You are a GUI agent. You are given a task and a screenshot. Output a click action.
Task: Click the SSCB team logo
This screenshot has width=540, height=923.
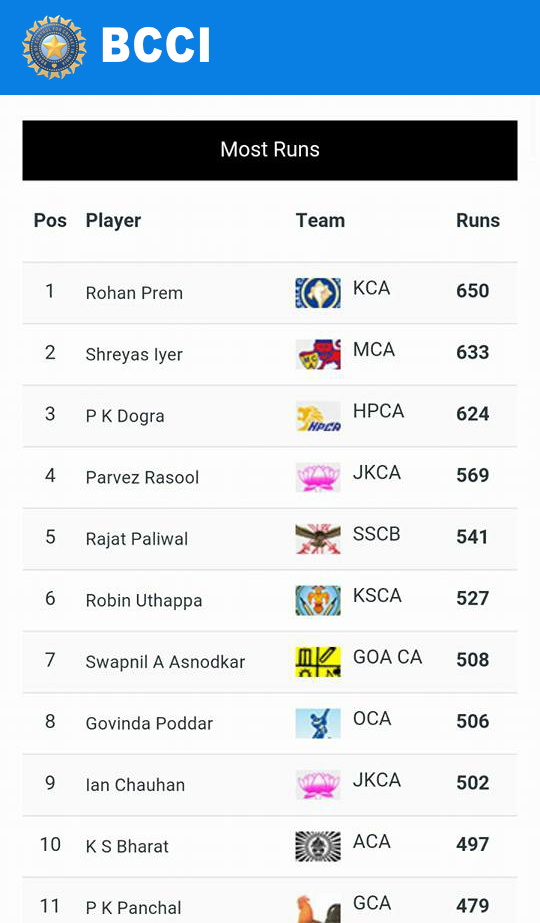pos(318,539)
